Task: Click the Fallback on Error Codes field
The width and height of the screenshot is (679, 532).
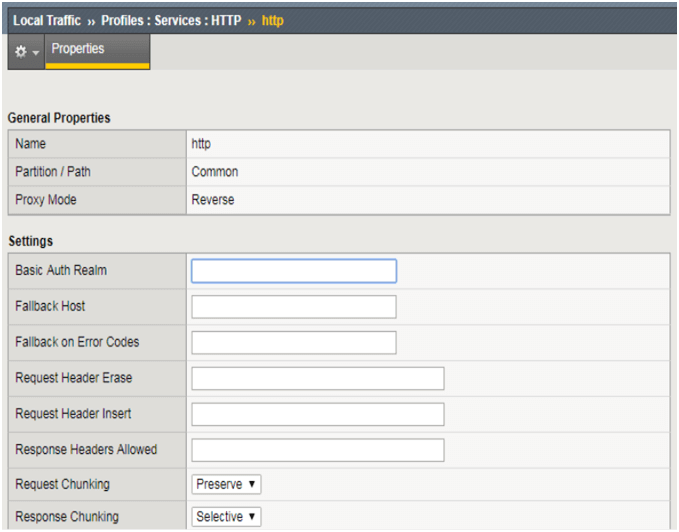Action: [294, 343]
